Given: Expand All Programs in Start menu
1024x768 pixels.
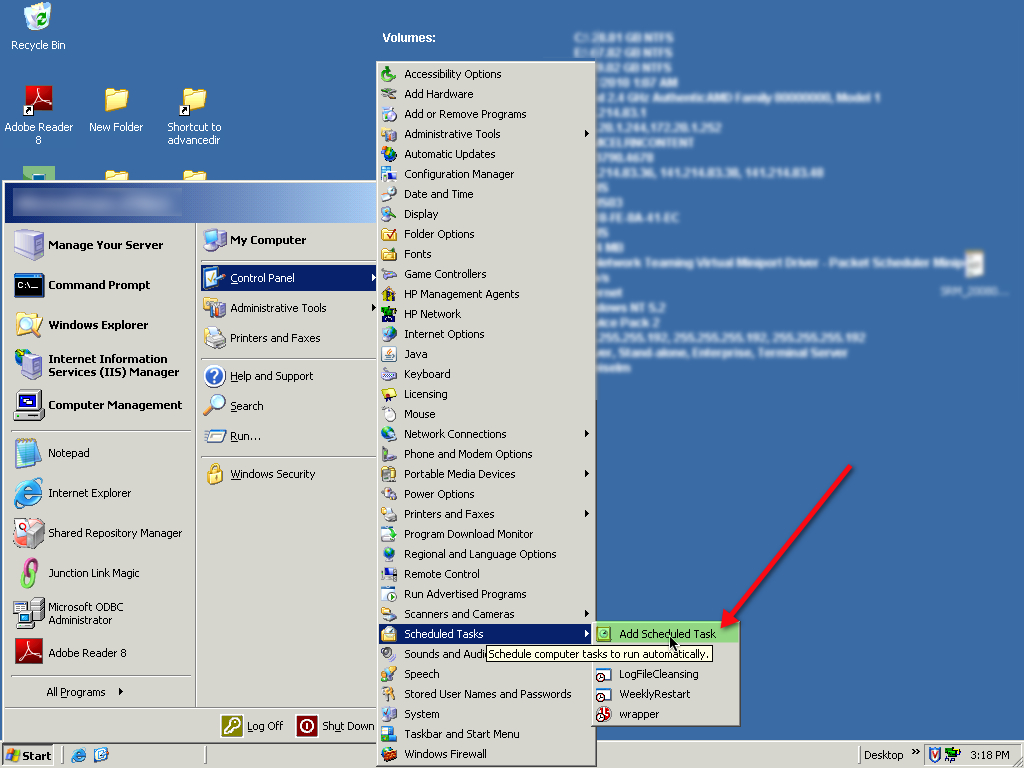Looking at the screenshot, I should pyautogui.click(x=85, y=692).
